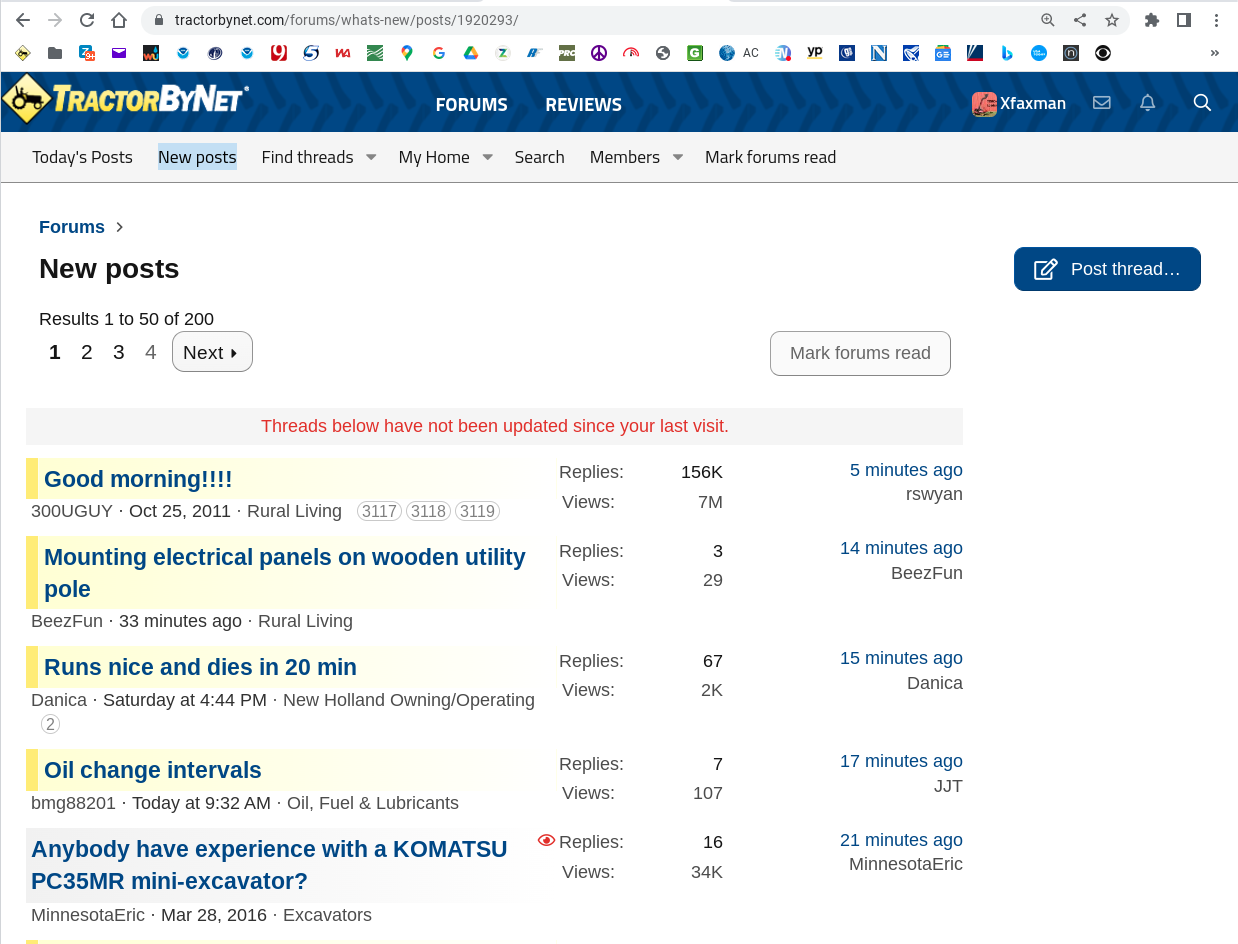The height and width of the screenshot is (944, 1238).
Task: Click the search magnifier in site header
Action: click(1202, 103)
